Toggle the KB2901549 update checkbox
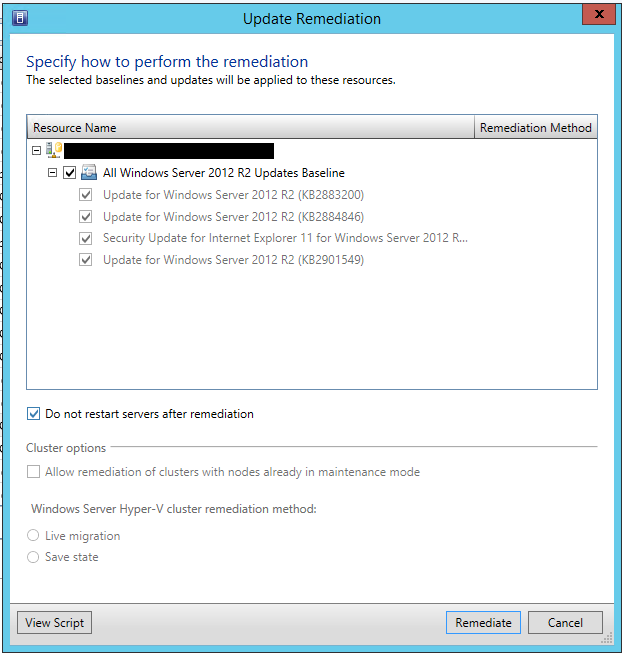Screen dimensions: 622x654 coord(86,260)
